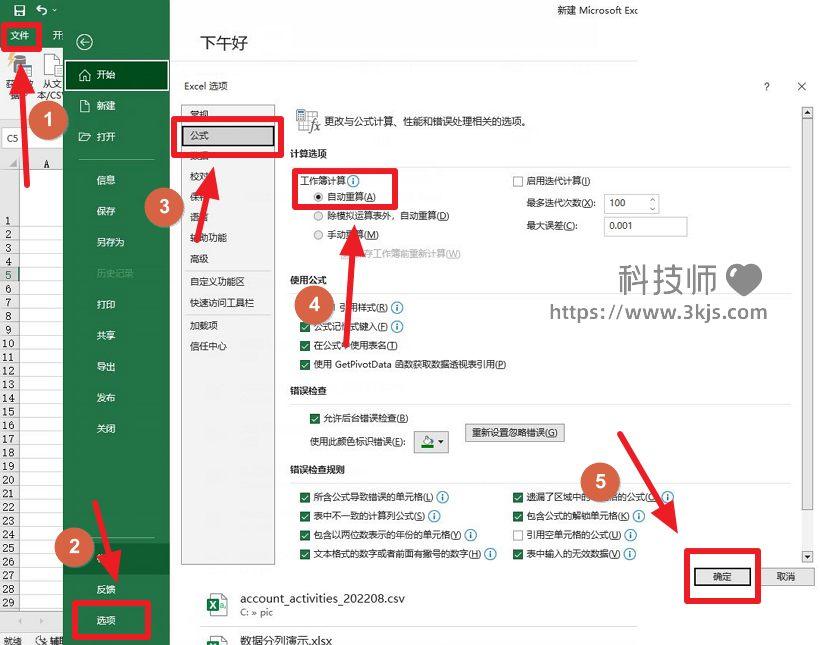Image resolution: width=820 pixels, height=645 pixels.
Task: Click 取消 to discard options
Action: (785, 576)
